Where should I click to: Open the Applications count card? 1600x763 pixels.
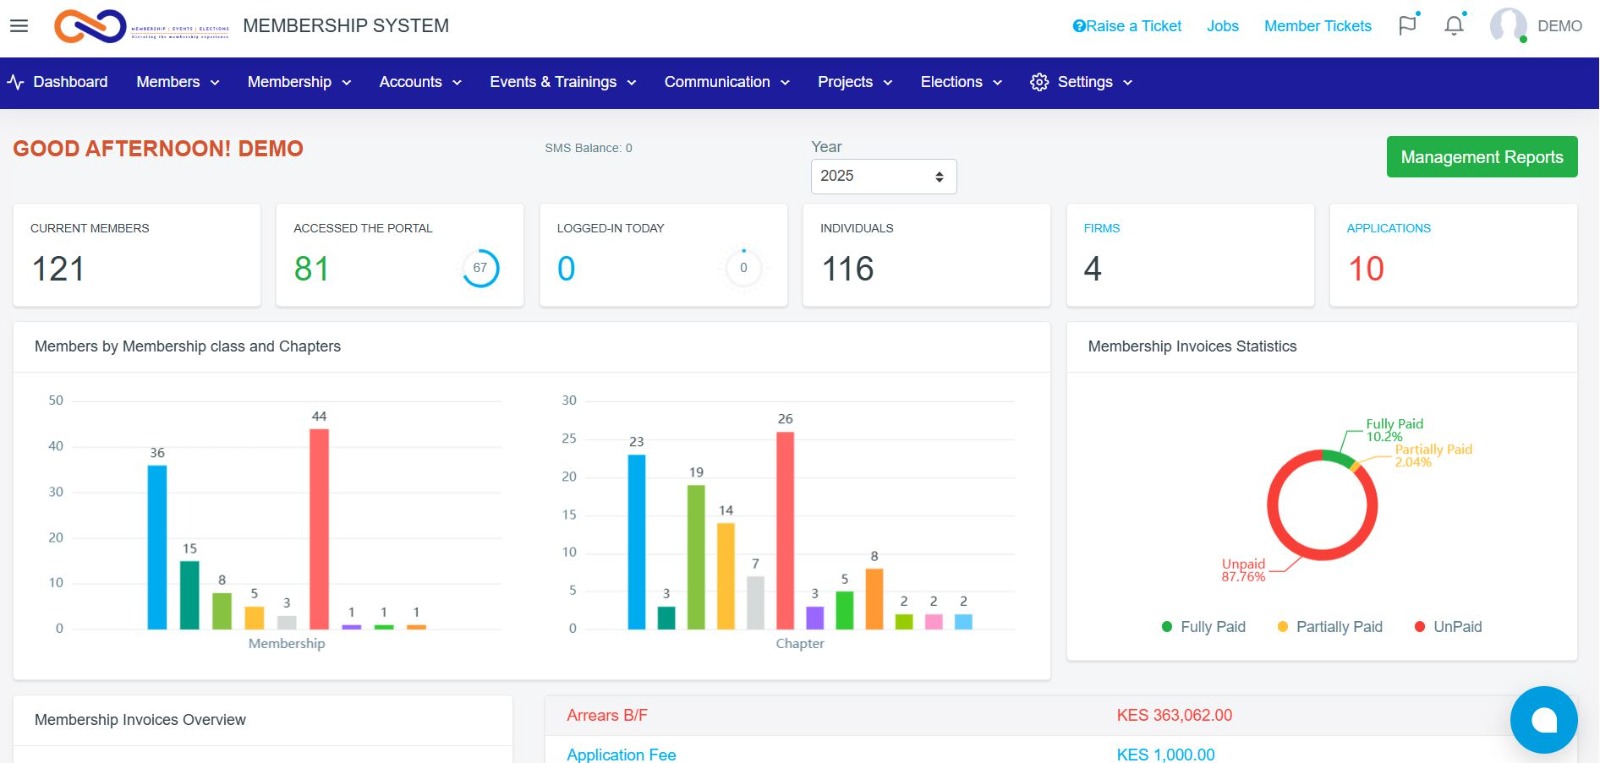[1452, 255]
